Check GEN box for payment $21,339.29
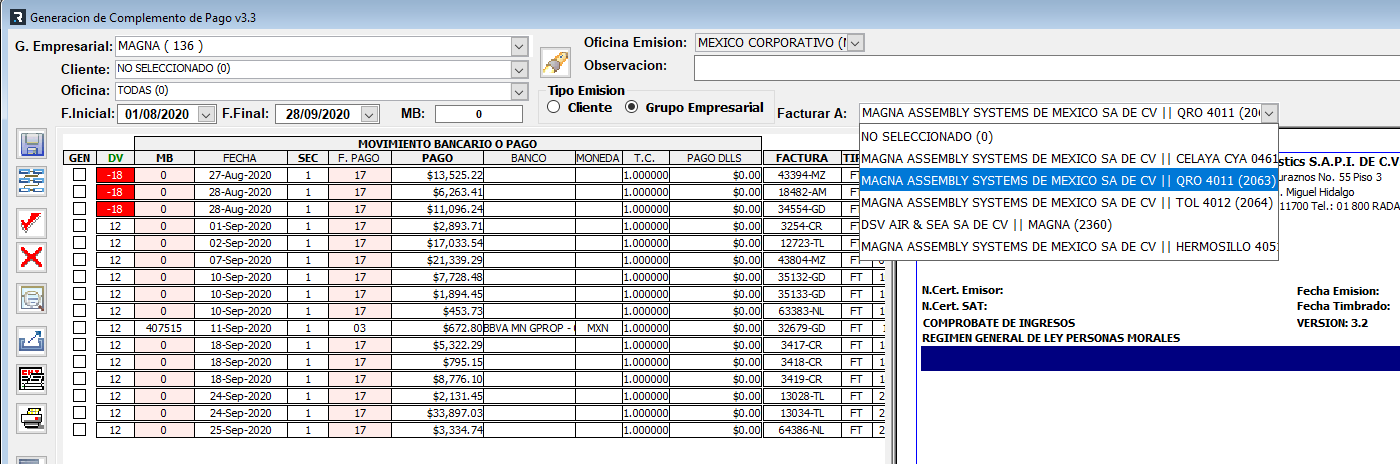 [79, 260]
